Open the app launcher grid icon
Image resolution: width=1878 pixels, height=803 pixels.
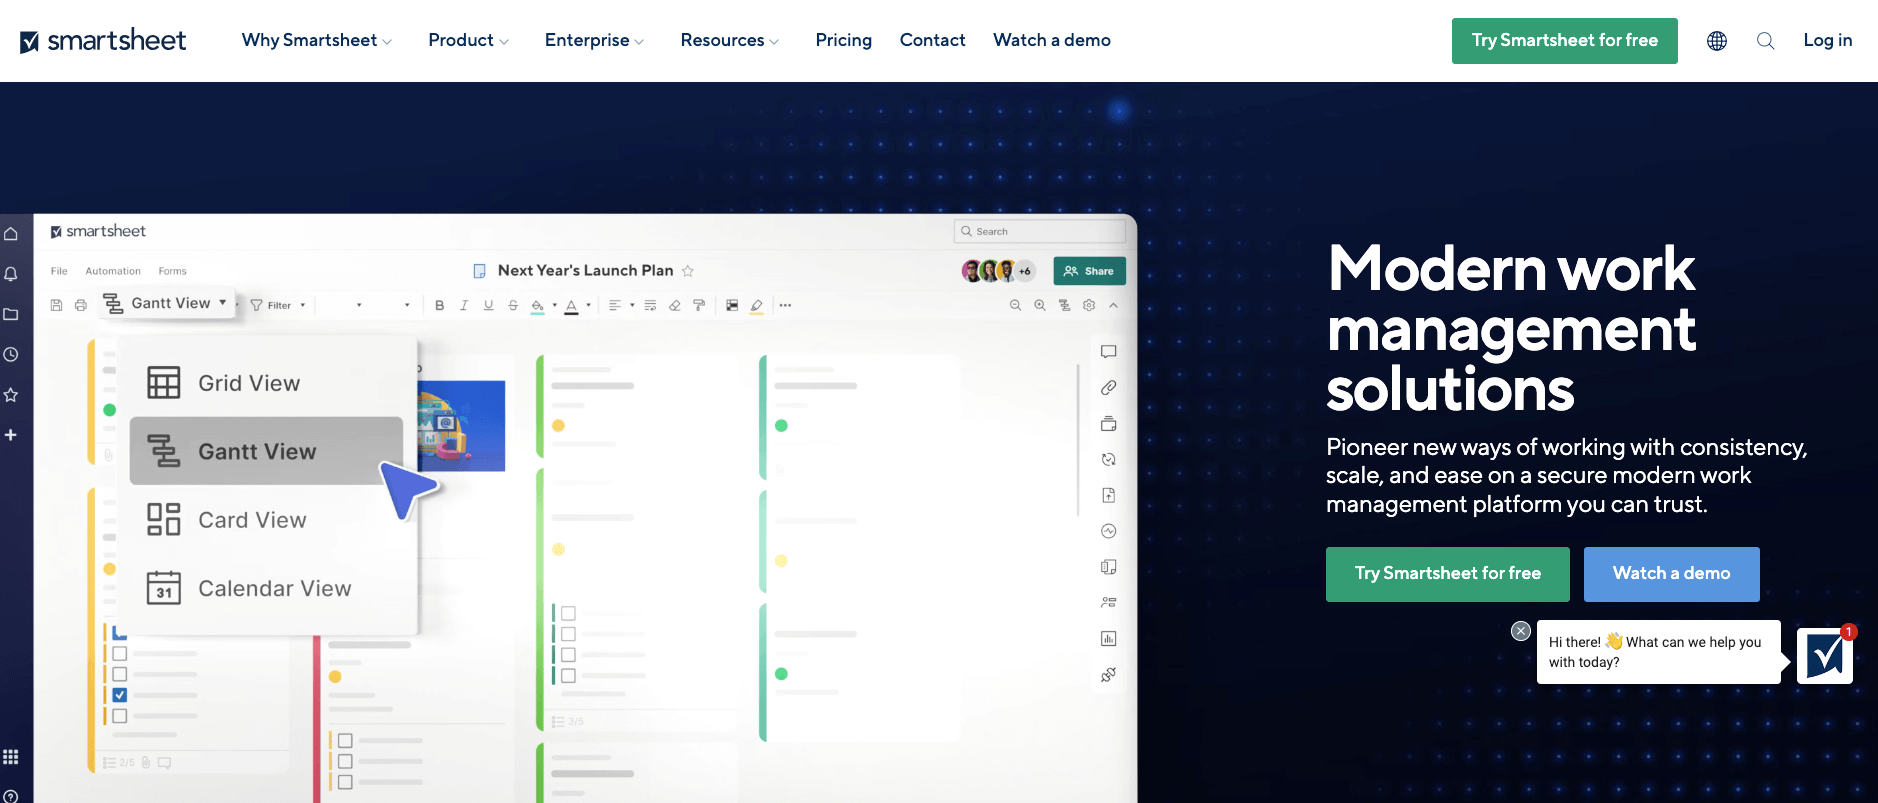(x=11, y=757)
